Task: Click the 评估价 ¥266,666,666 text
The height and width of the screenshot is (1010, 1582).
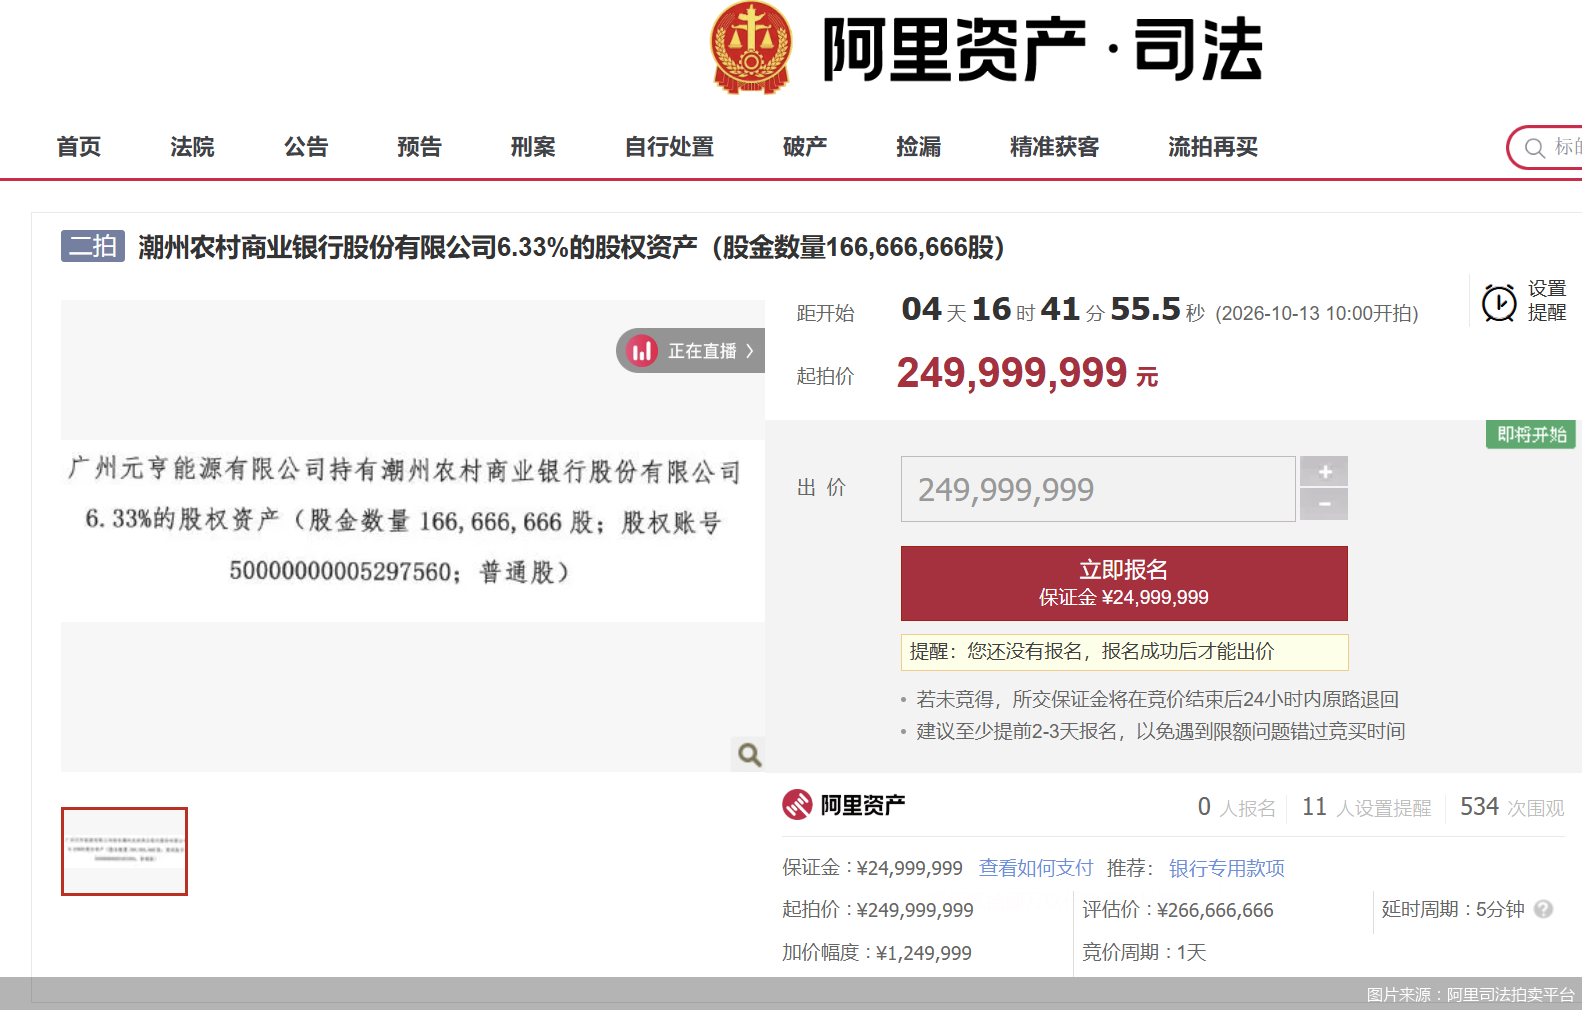Action: tap(1178, 910)
